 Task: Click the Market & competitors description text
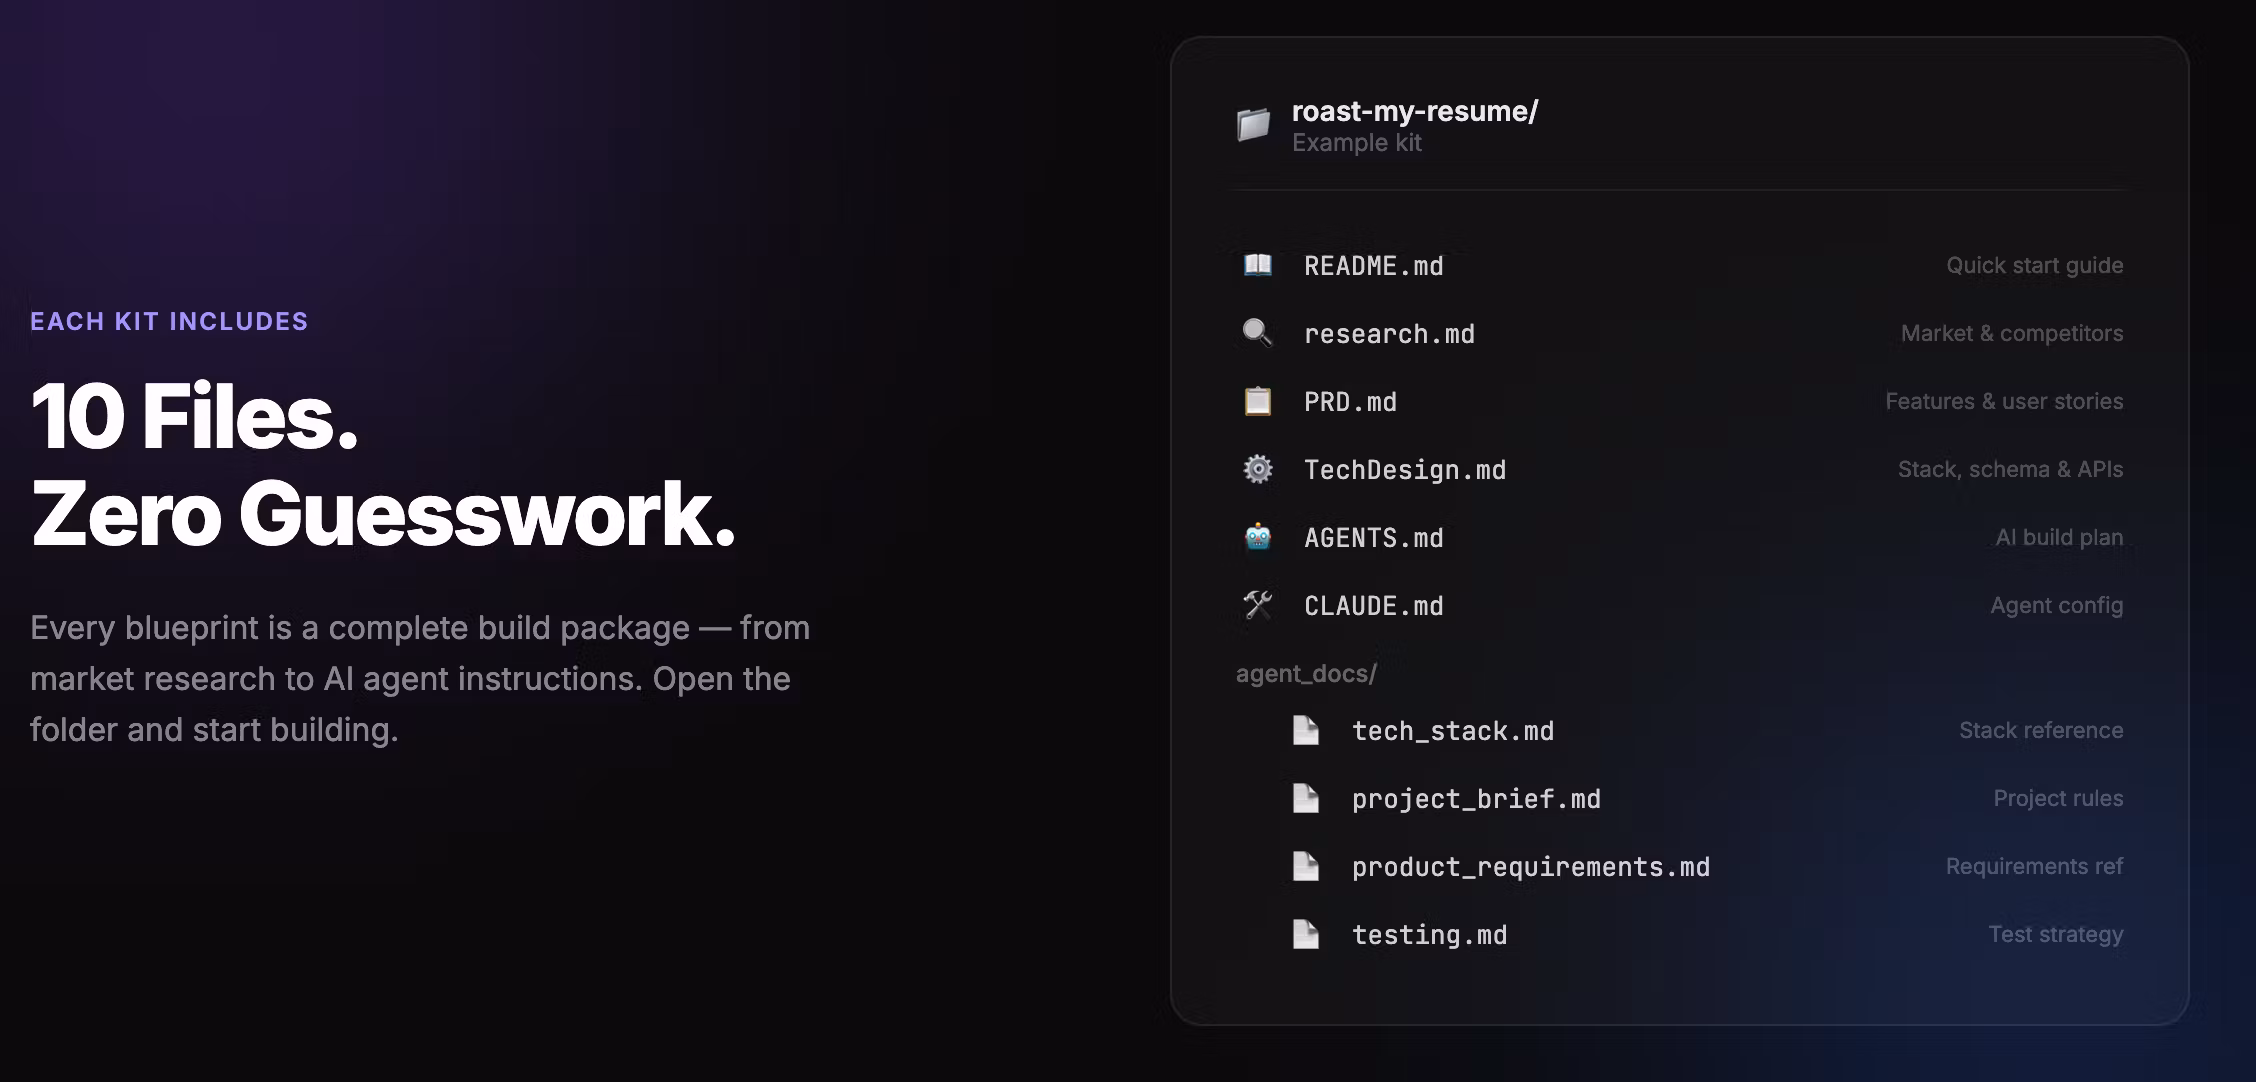pos(2011,334)
